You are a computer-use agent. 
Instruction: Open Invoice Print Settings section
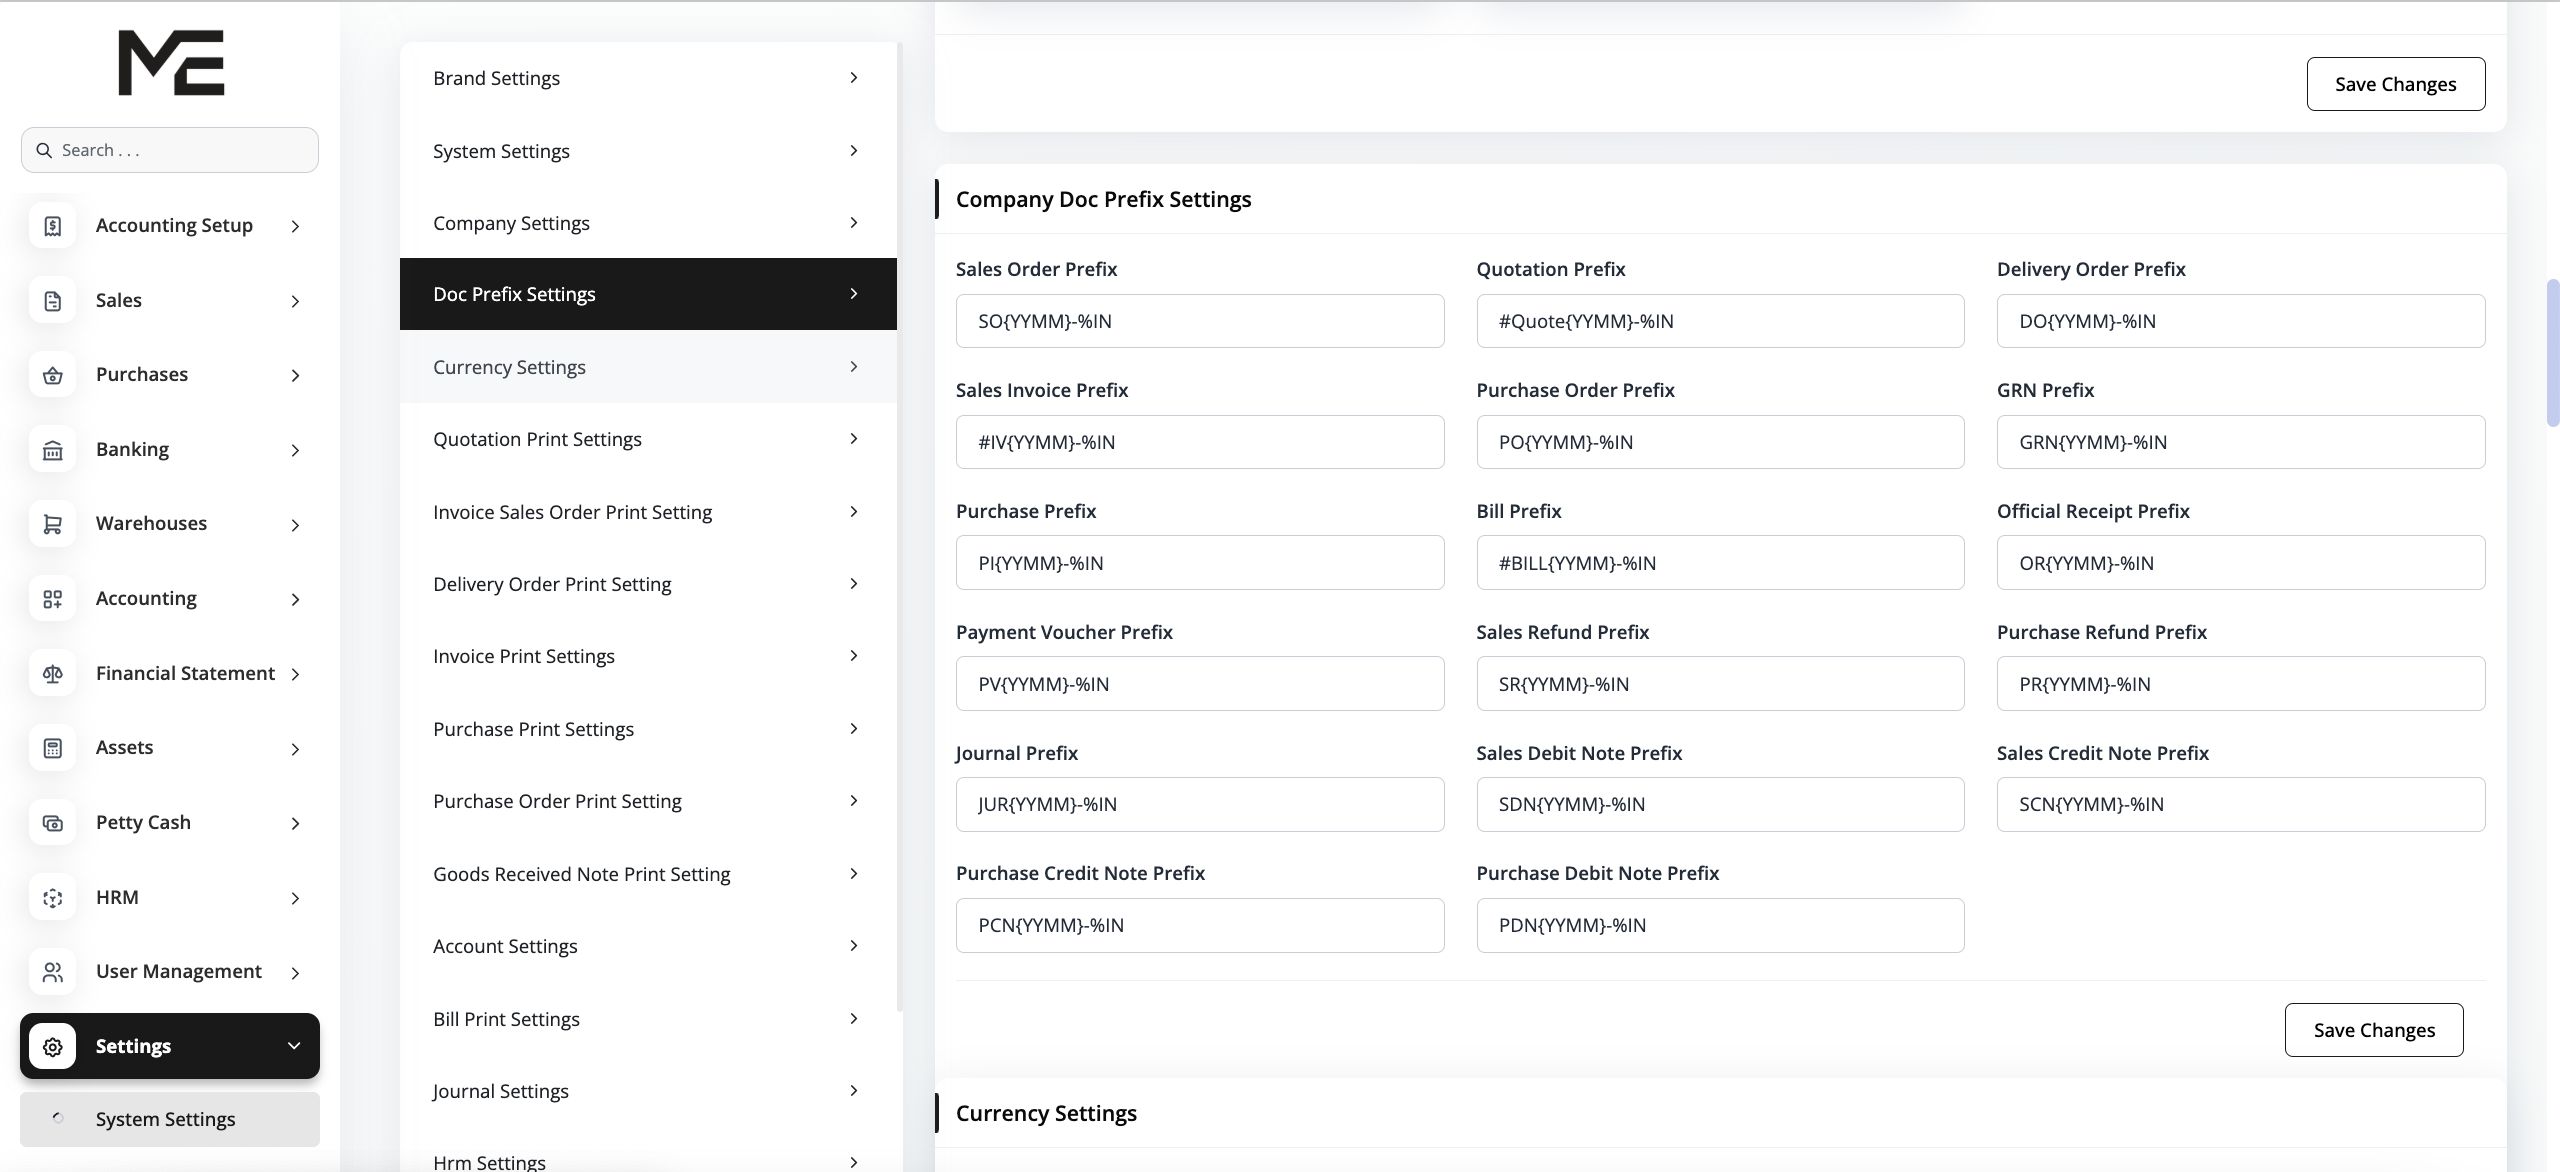click(648, 656)
